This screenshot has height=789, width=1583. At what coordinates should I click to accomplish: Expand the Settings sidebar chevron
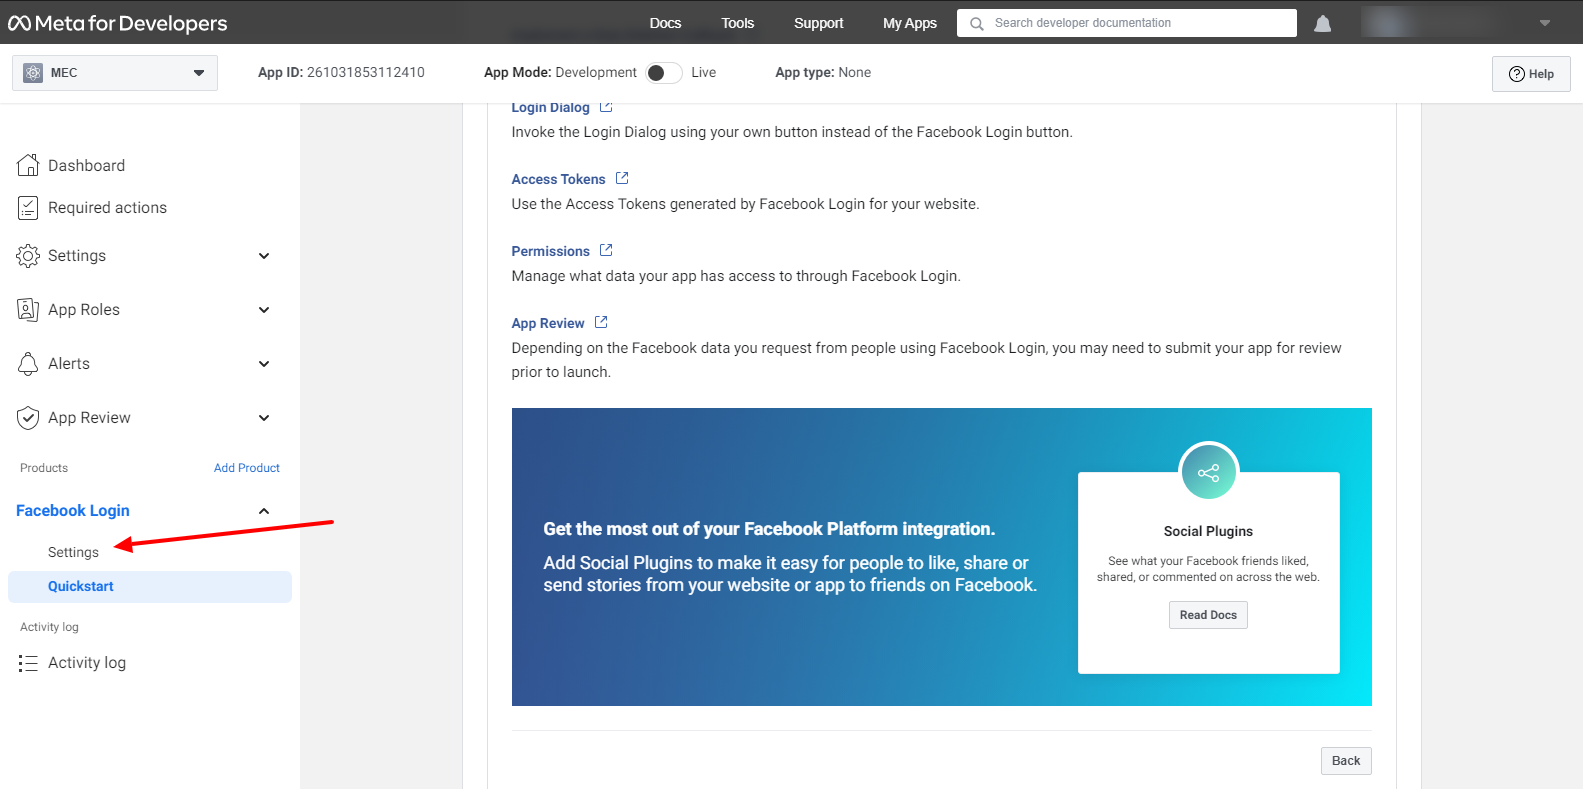click(264, 256)
